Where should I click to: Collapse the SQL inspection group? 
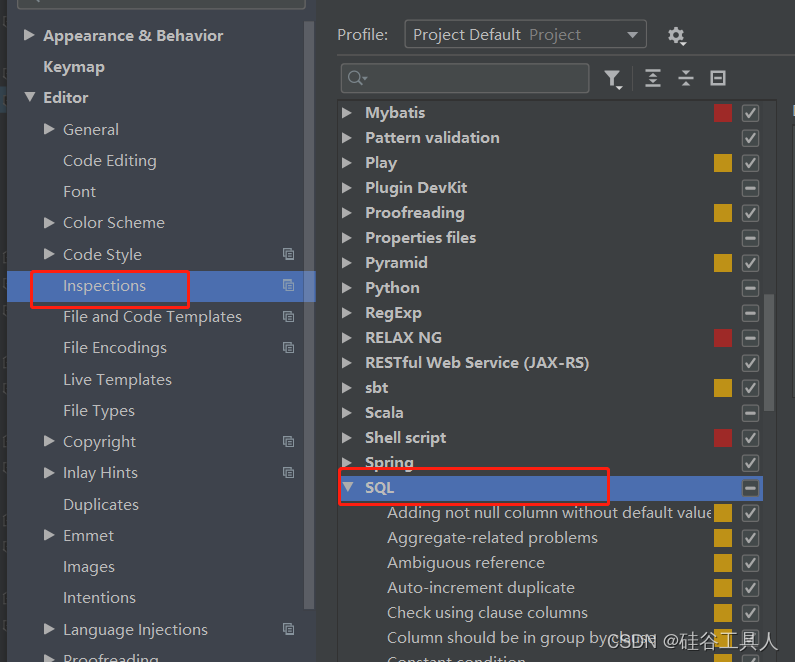(x=348, y=487)
